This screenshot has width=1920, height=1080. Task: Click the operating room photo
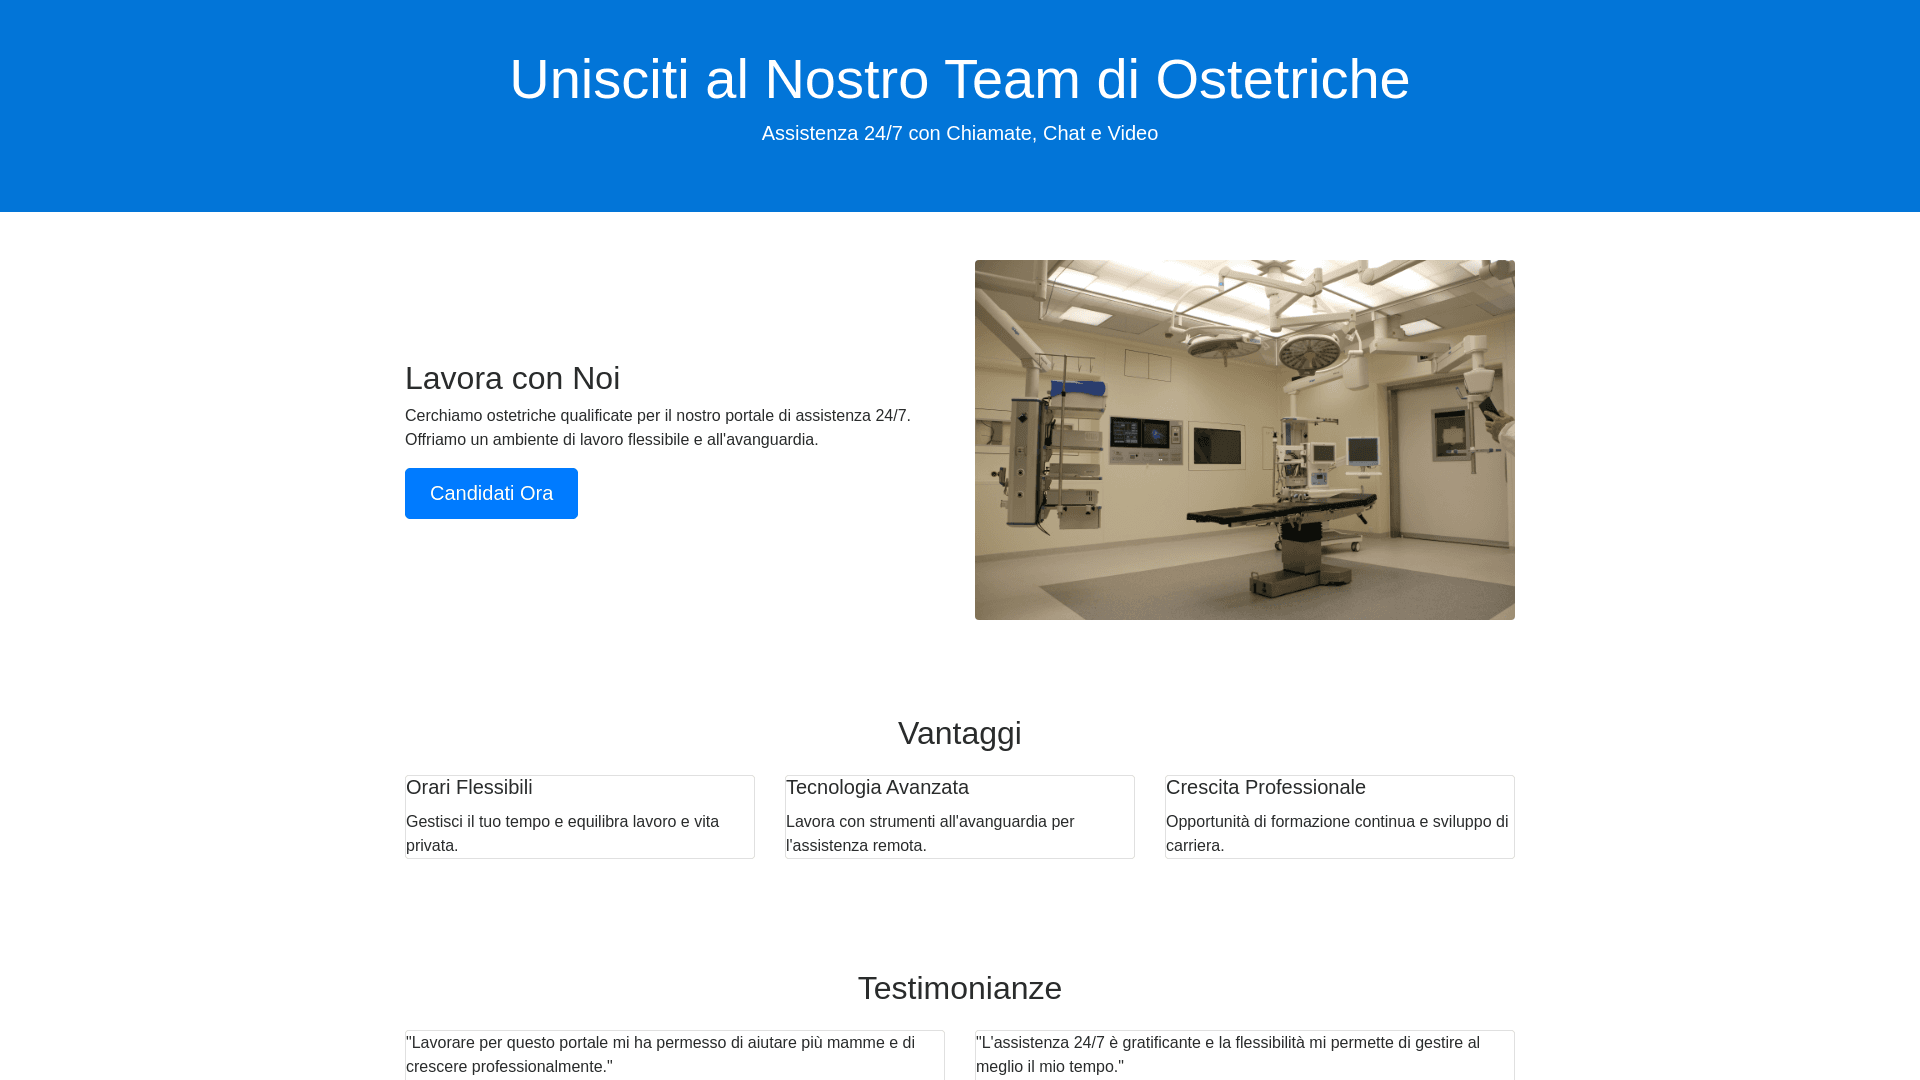click(1244, 440)
